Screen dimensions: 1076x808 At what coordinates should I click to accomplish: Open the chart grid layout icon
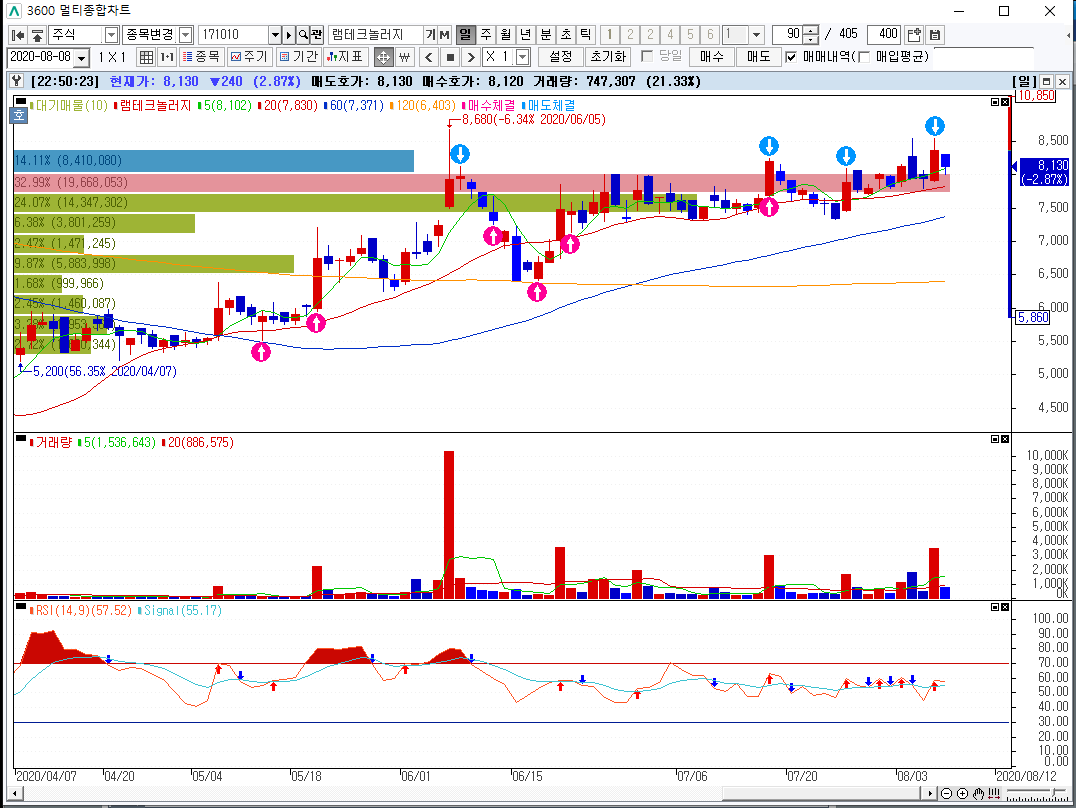click(x=146, y=57)
